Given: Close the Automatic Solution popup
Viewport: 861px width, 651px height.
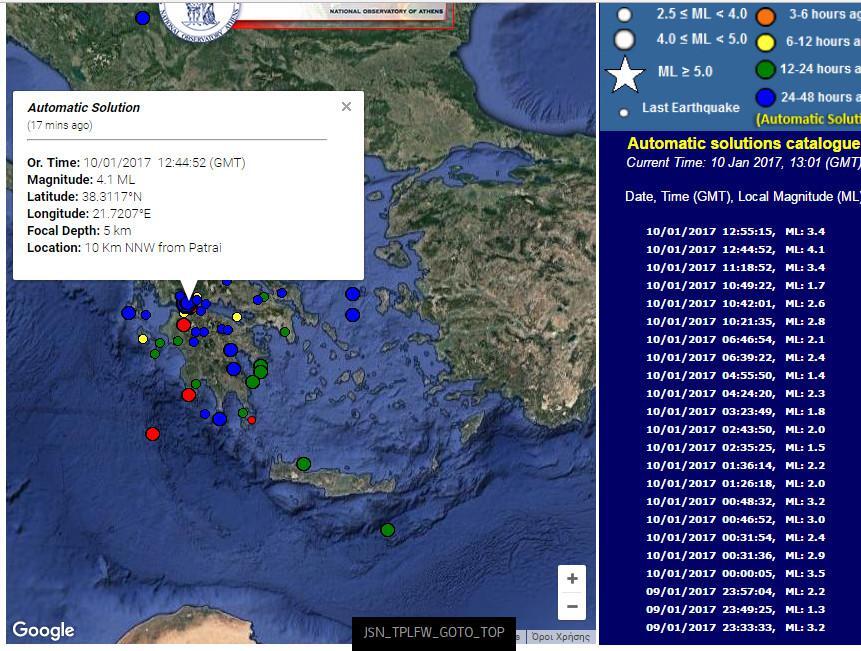Looking at the screenshot, I should point(346,107).
